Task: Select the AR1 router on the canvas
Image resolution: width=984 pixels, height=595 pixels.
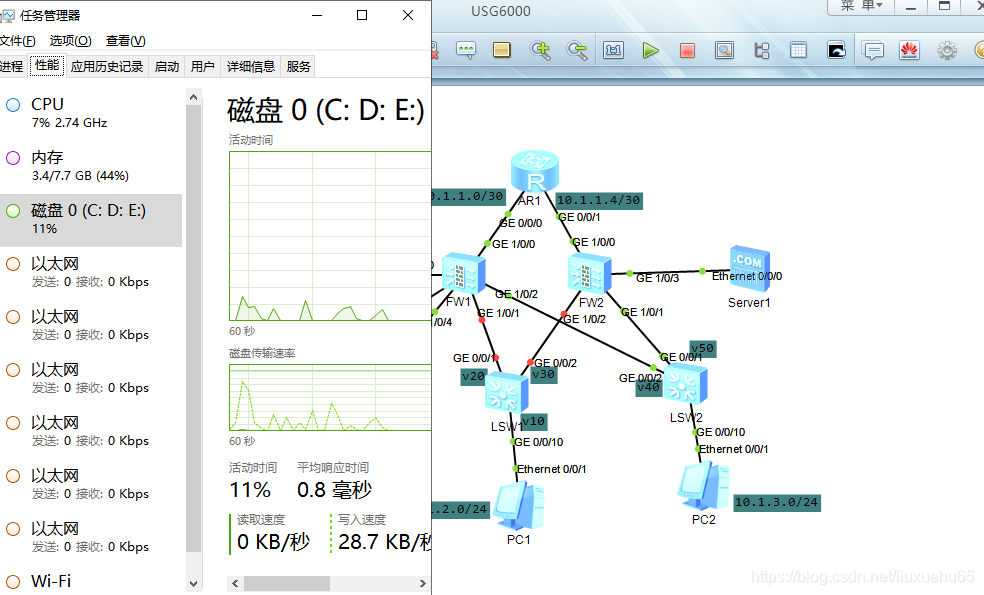Action: (x=535, y=171)
